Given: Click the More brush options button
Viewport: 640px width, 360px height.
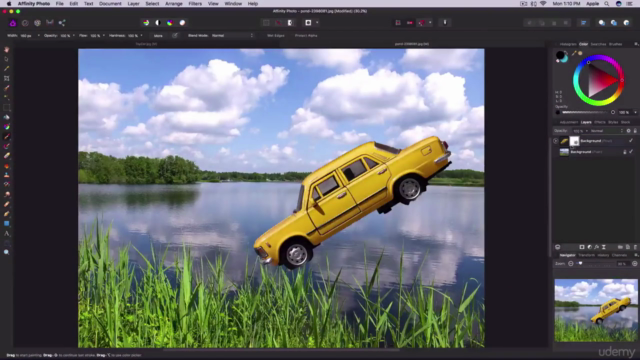Looking at the screenshot, I should pos(158,36).
